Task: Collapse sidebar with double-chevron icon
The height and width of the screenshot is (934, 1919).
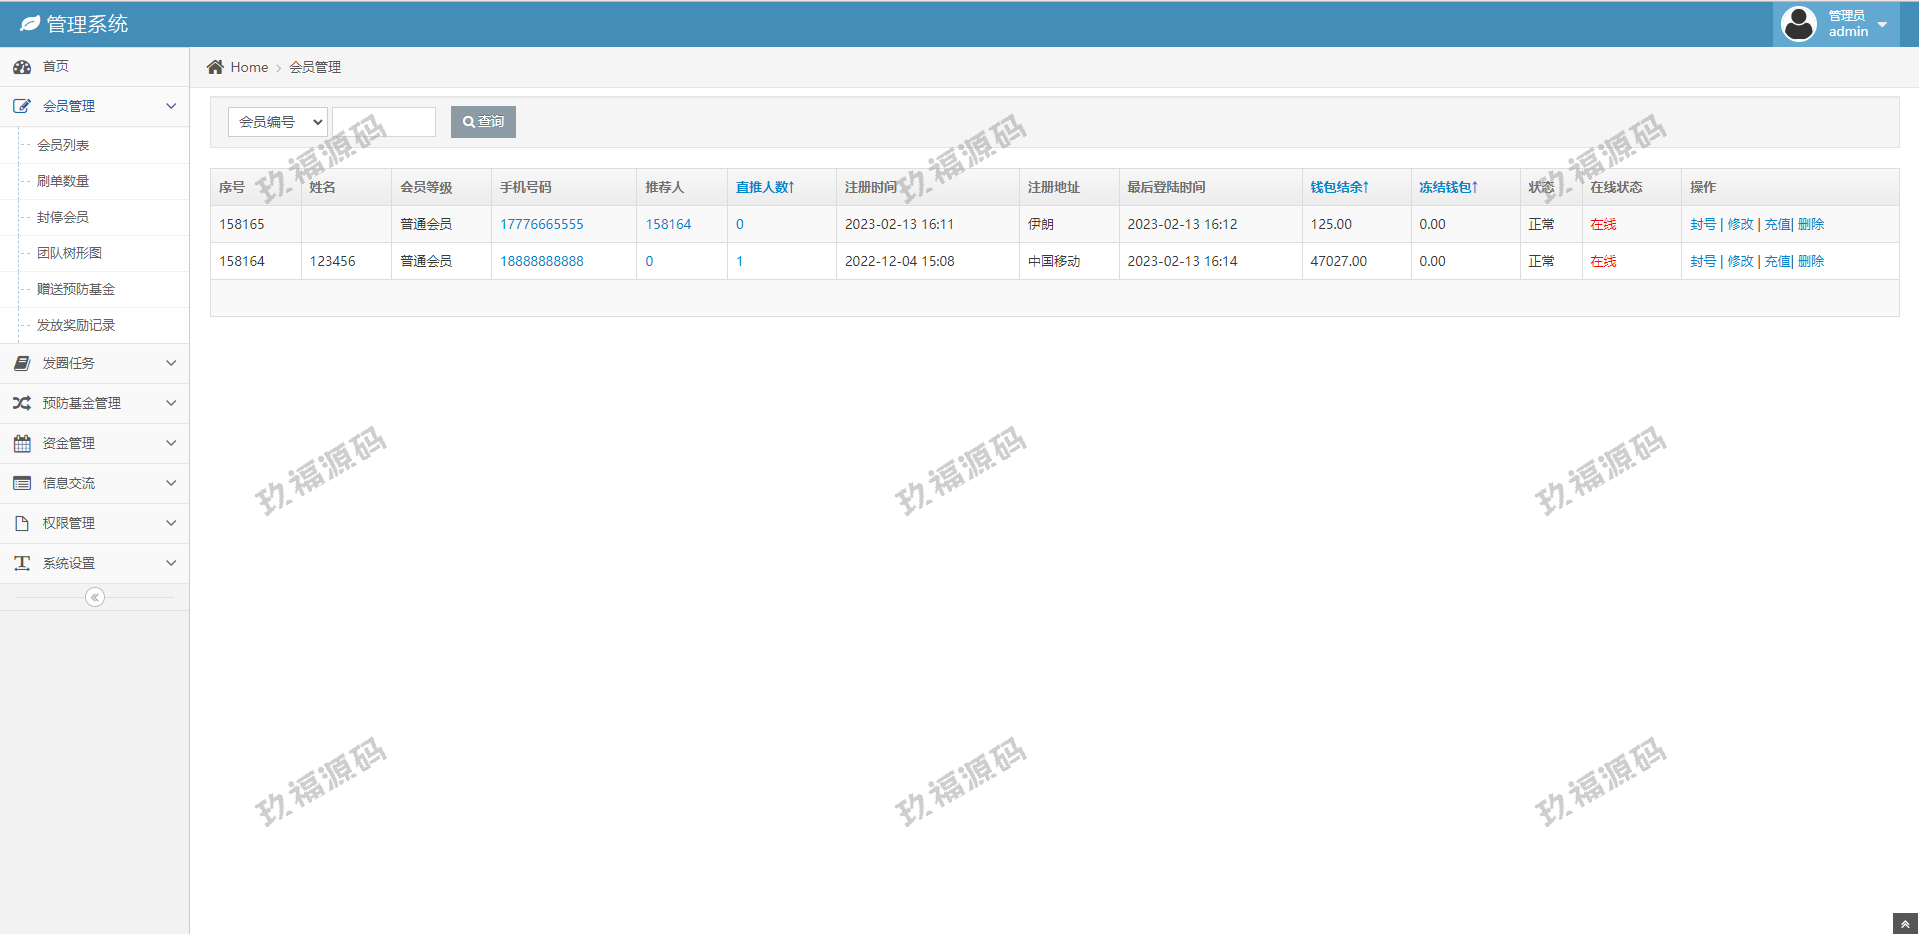Action: click(x=95, y=597)
